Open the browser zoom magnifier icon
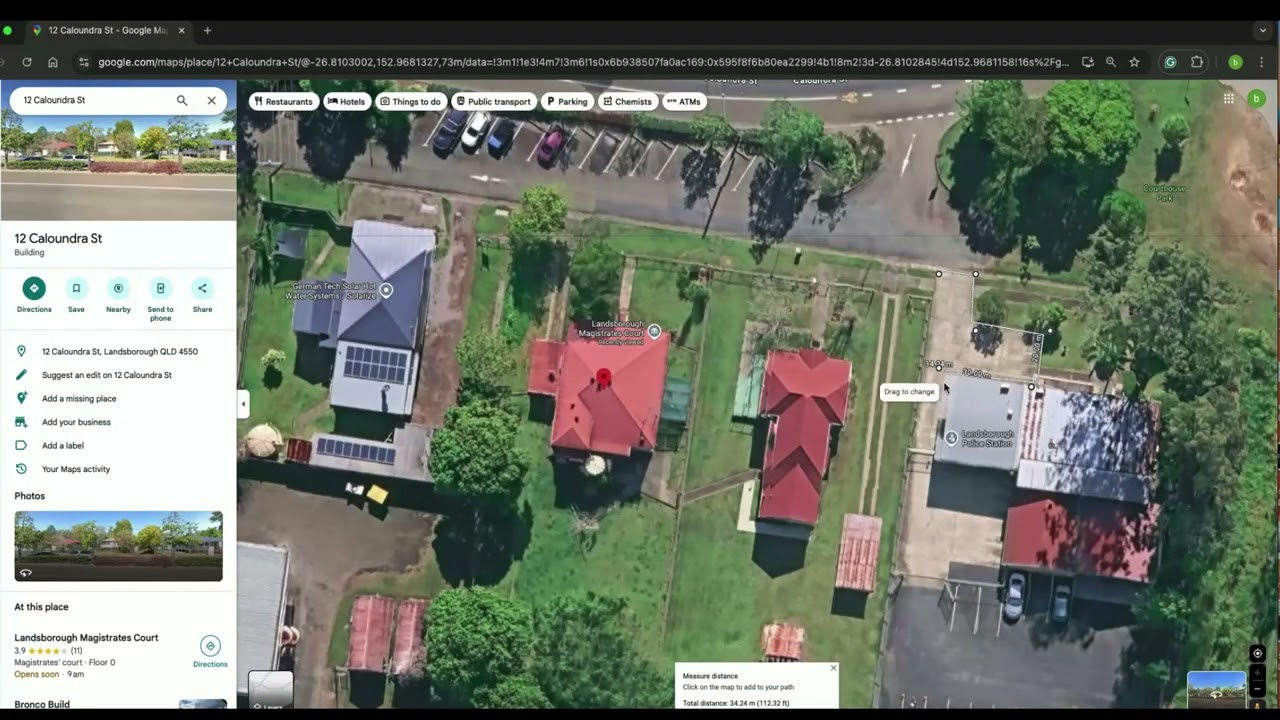Image resolution: width=1280 pixels, height=720 pixels. coord(1110,62)
